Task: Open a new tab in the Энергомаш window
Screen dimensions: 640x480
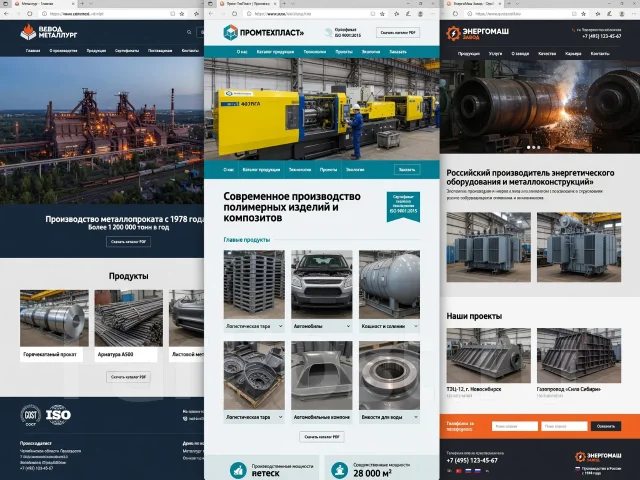Action: [x=508, y=3]
